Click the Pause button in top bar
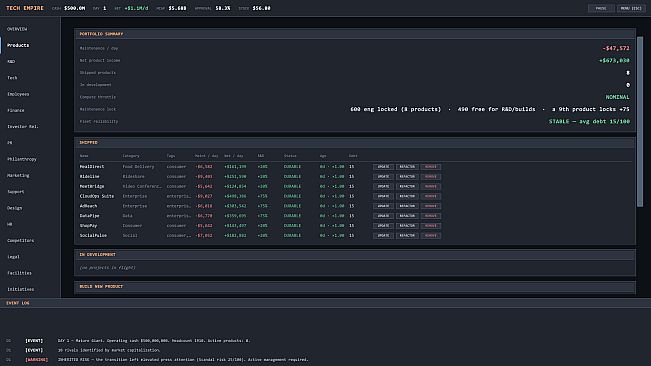This screenshot has width=651, height=366. (x=601, y=8)
